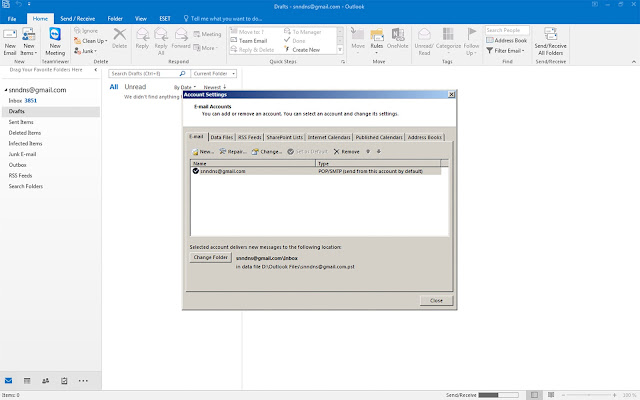The width and height of the screenshot is (640, 400).
Task: Select the To Manager quick step
Action: coord(302,32)
